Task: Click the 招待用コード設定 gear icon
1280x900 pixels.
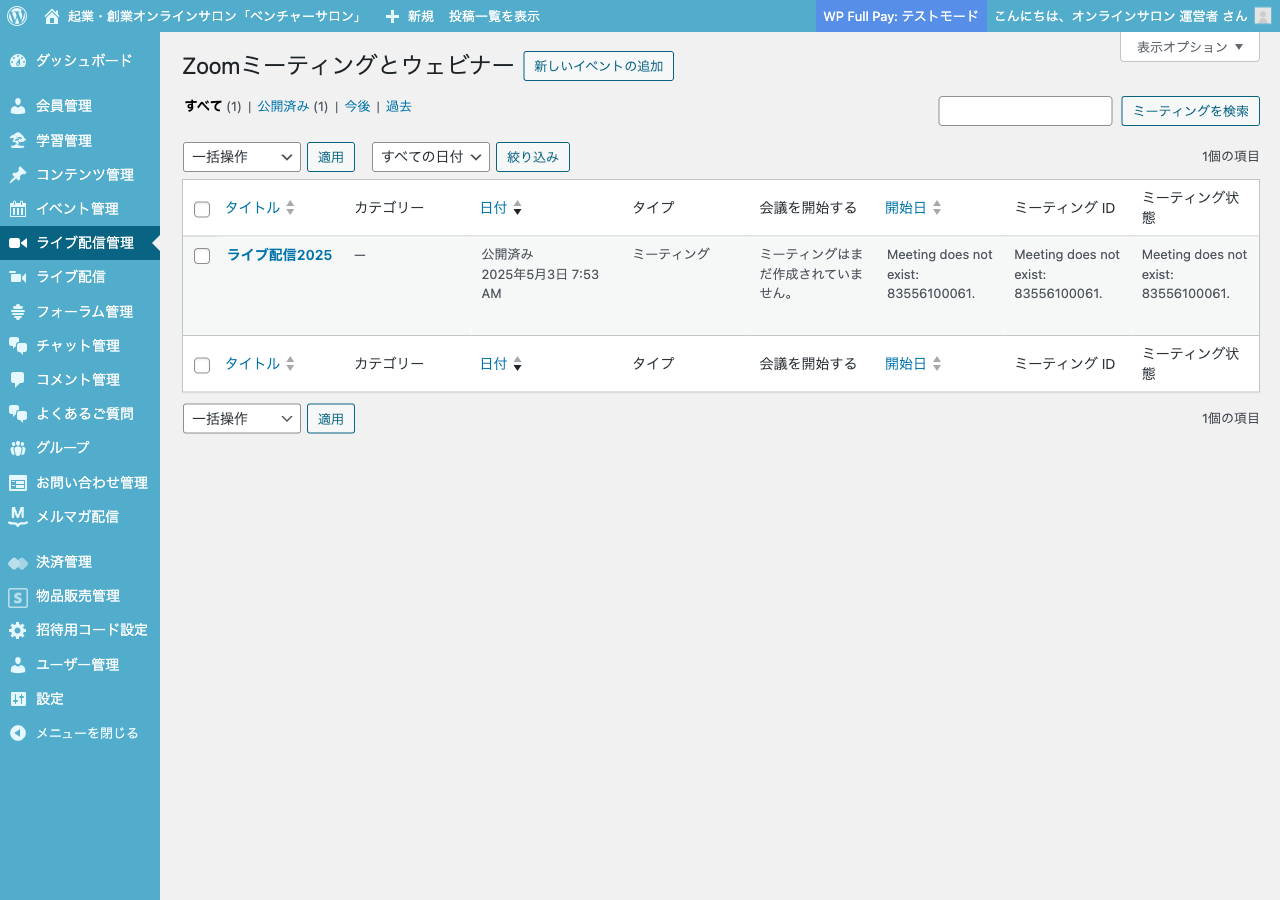Action: pyautogui.click(x=17, y=630)
